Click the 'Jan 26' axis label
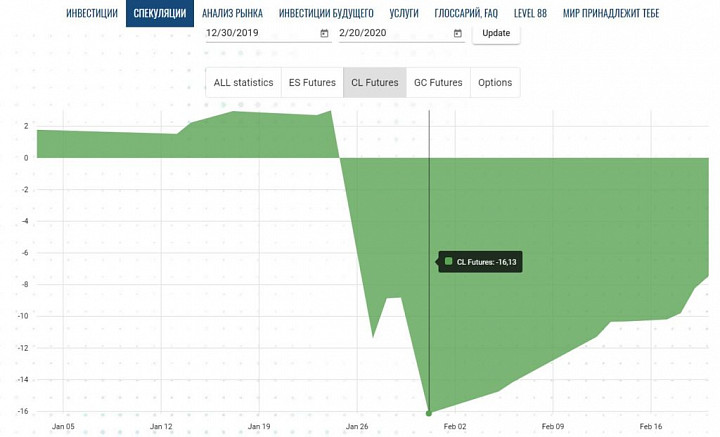The height and width of the screenshot is (437, 720). pyautogui.click(x=357, y=426)
